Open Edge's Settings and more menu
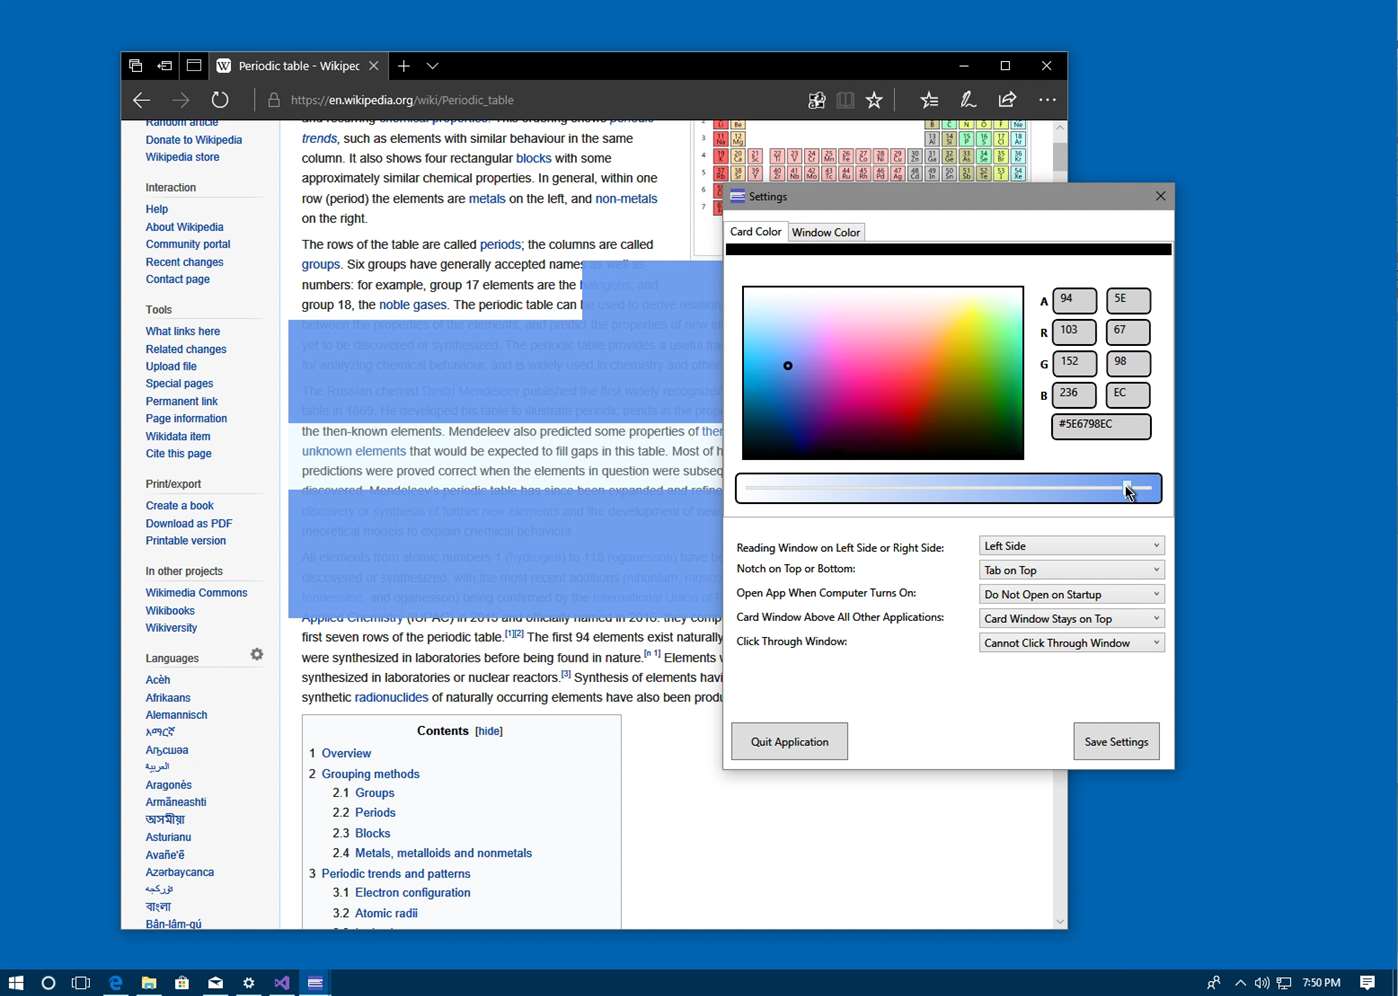 [x=1046, y=99]
